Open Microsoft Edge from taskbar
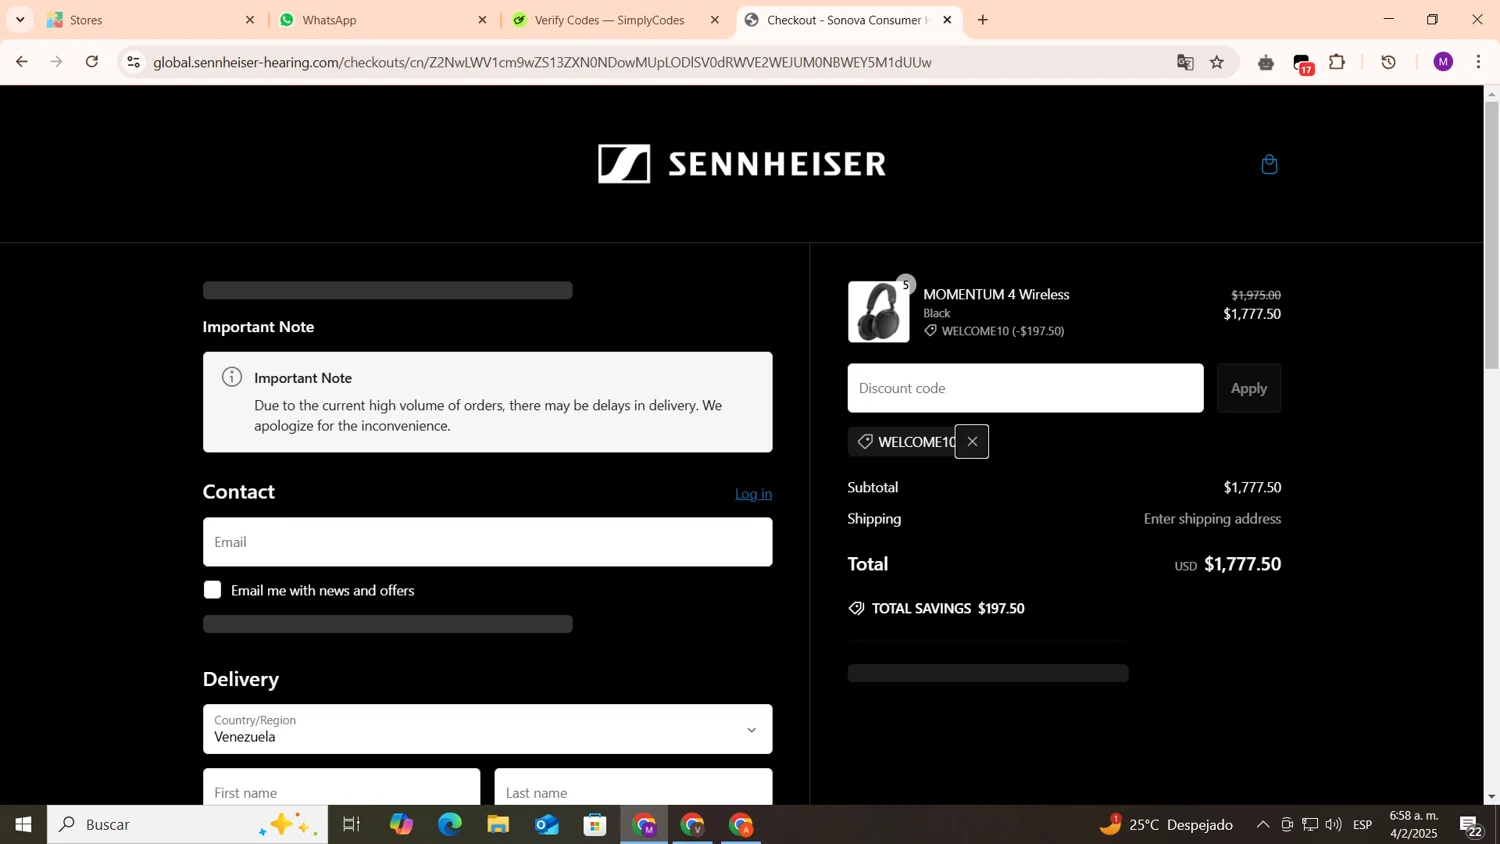This screenshot has height=844, width=1500. [x=449, y=825]
